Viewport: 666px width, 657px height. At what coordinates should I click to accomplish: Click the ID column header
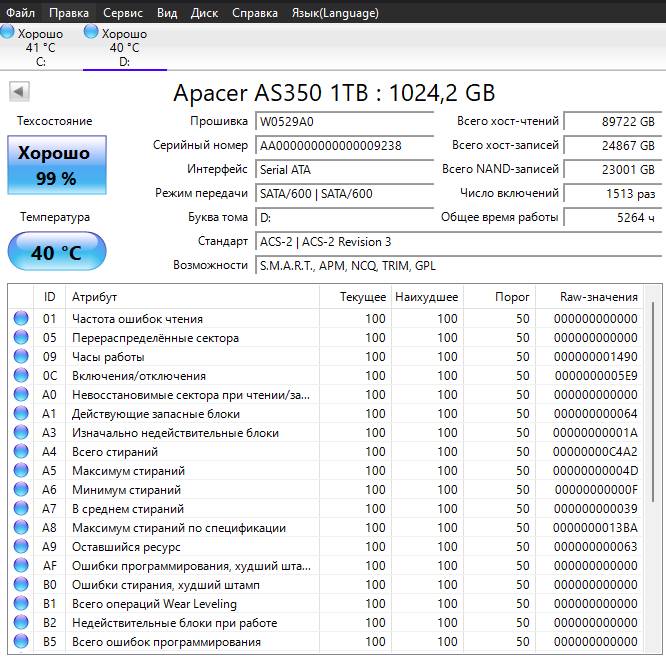tap(49, 297)
